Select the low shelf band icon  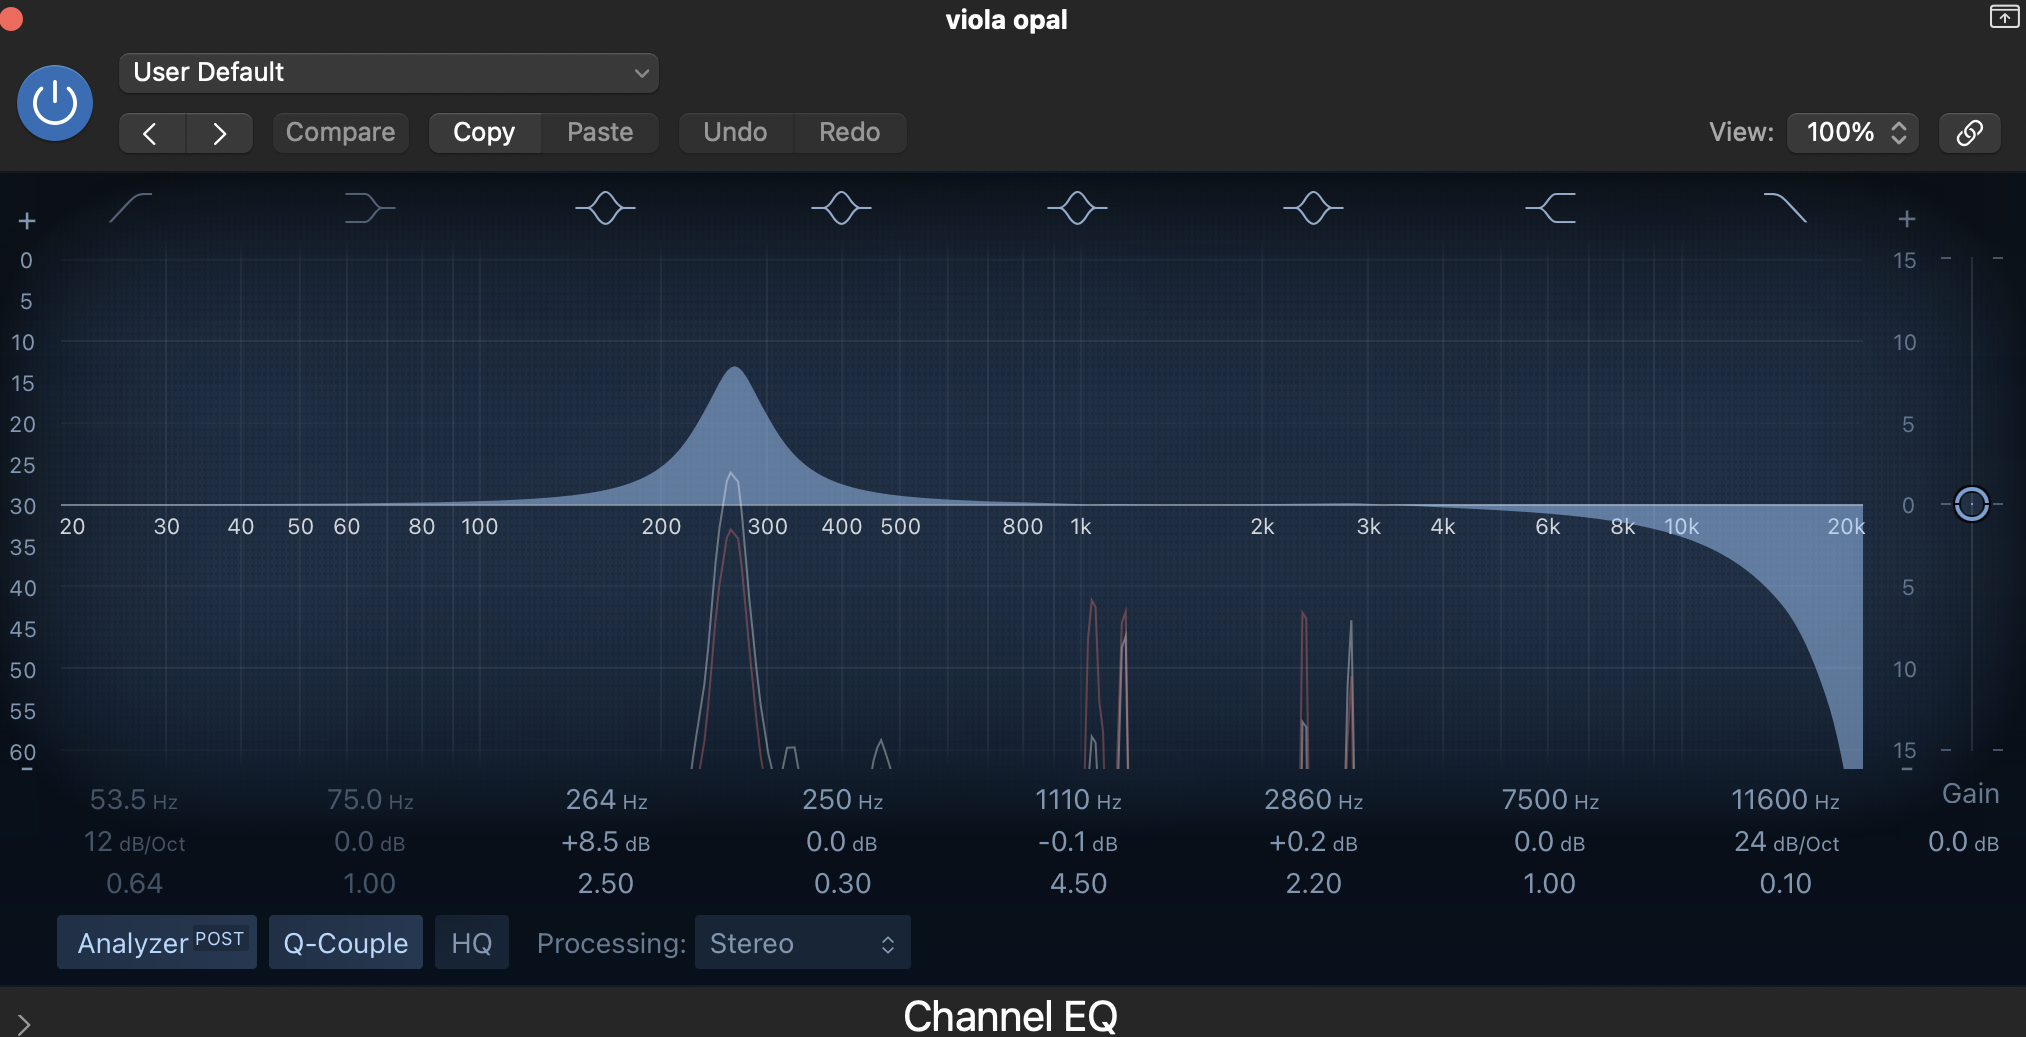[368, 207]
